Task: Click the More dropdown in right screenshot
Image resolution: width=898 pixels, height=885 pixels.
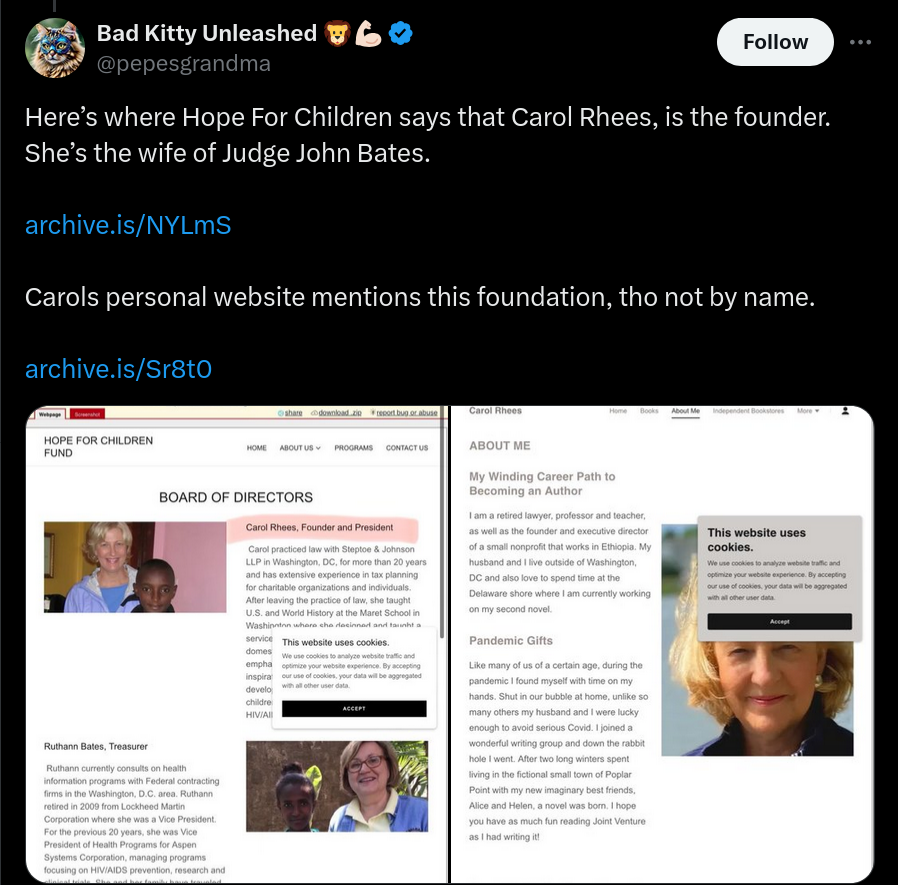Action: pos(808,411)
